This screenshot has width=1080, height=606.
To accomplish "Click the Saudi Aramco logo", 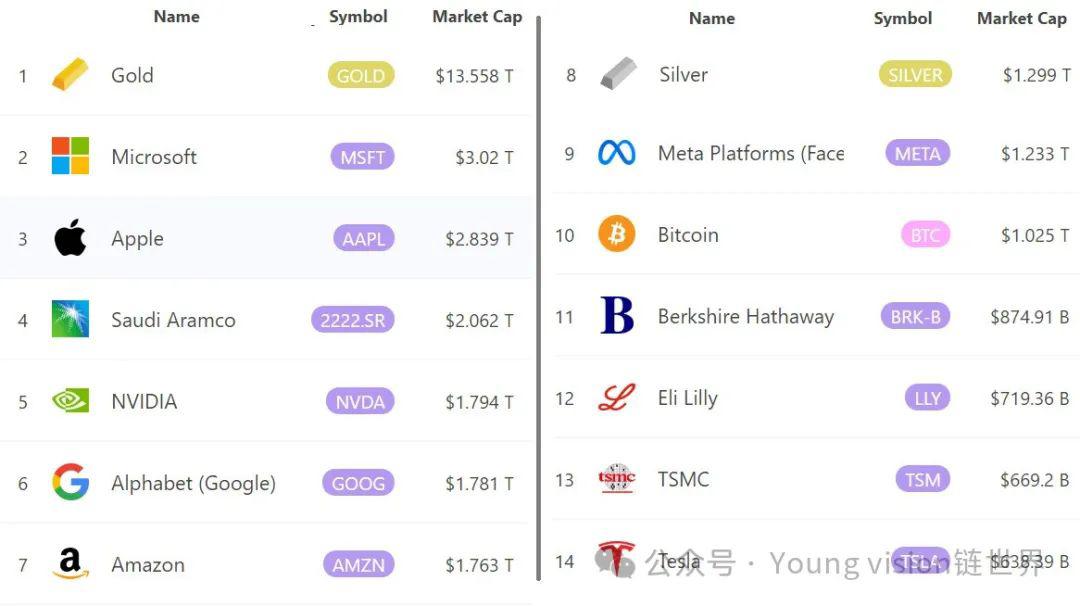I will coord(70,319).
